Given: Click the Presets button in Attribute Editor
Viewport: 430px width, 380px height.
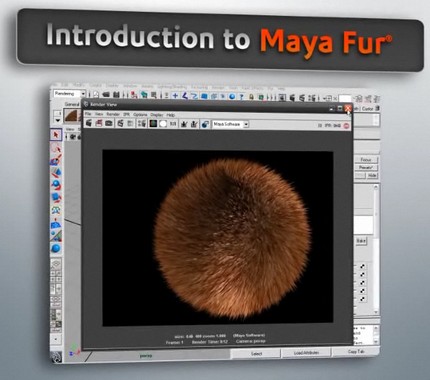Looking at the screenshot, I should (366, 167).
